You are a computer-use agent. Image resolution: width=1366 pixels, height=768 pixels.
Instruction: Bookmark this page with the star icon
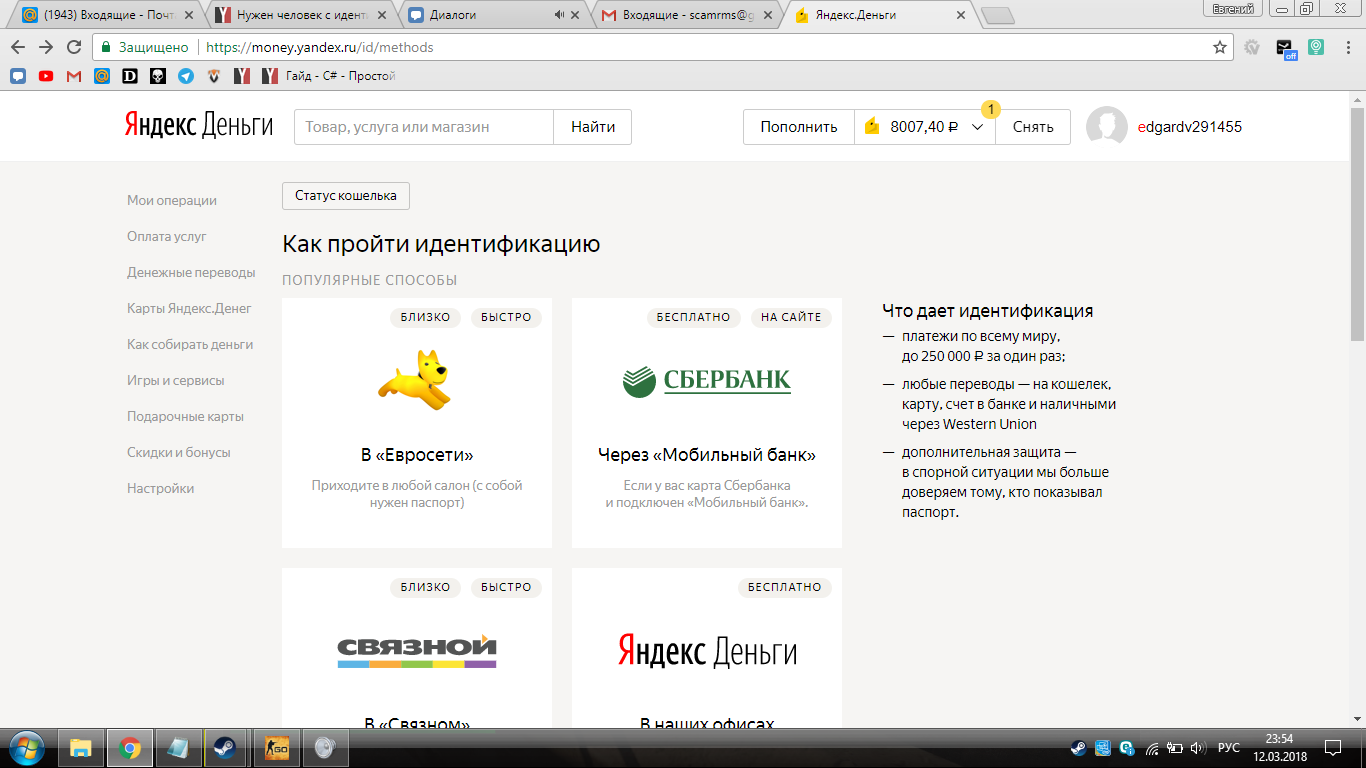(1219, 47)
